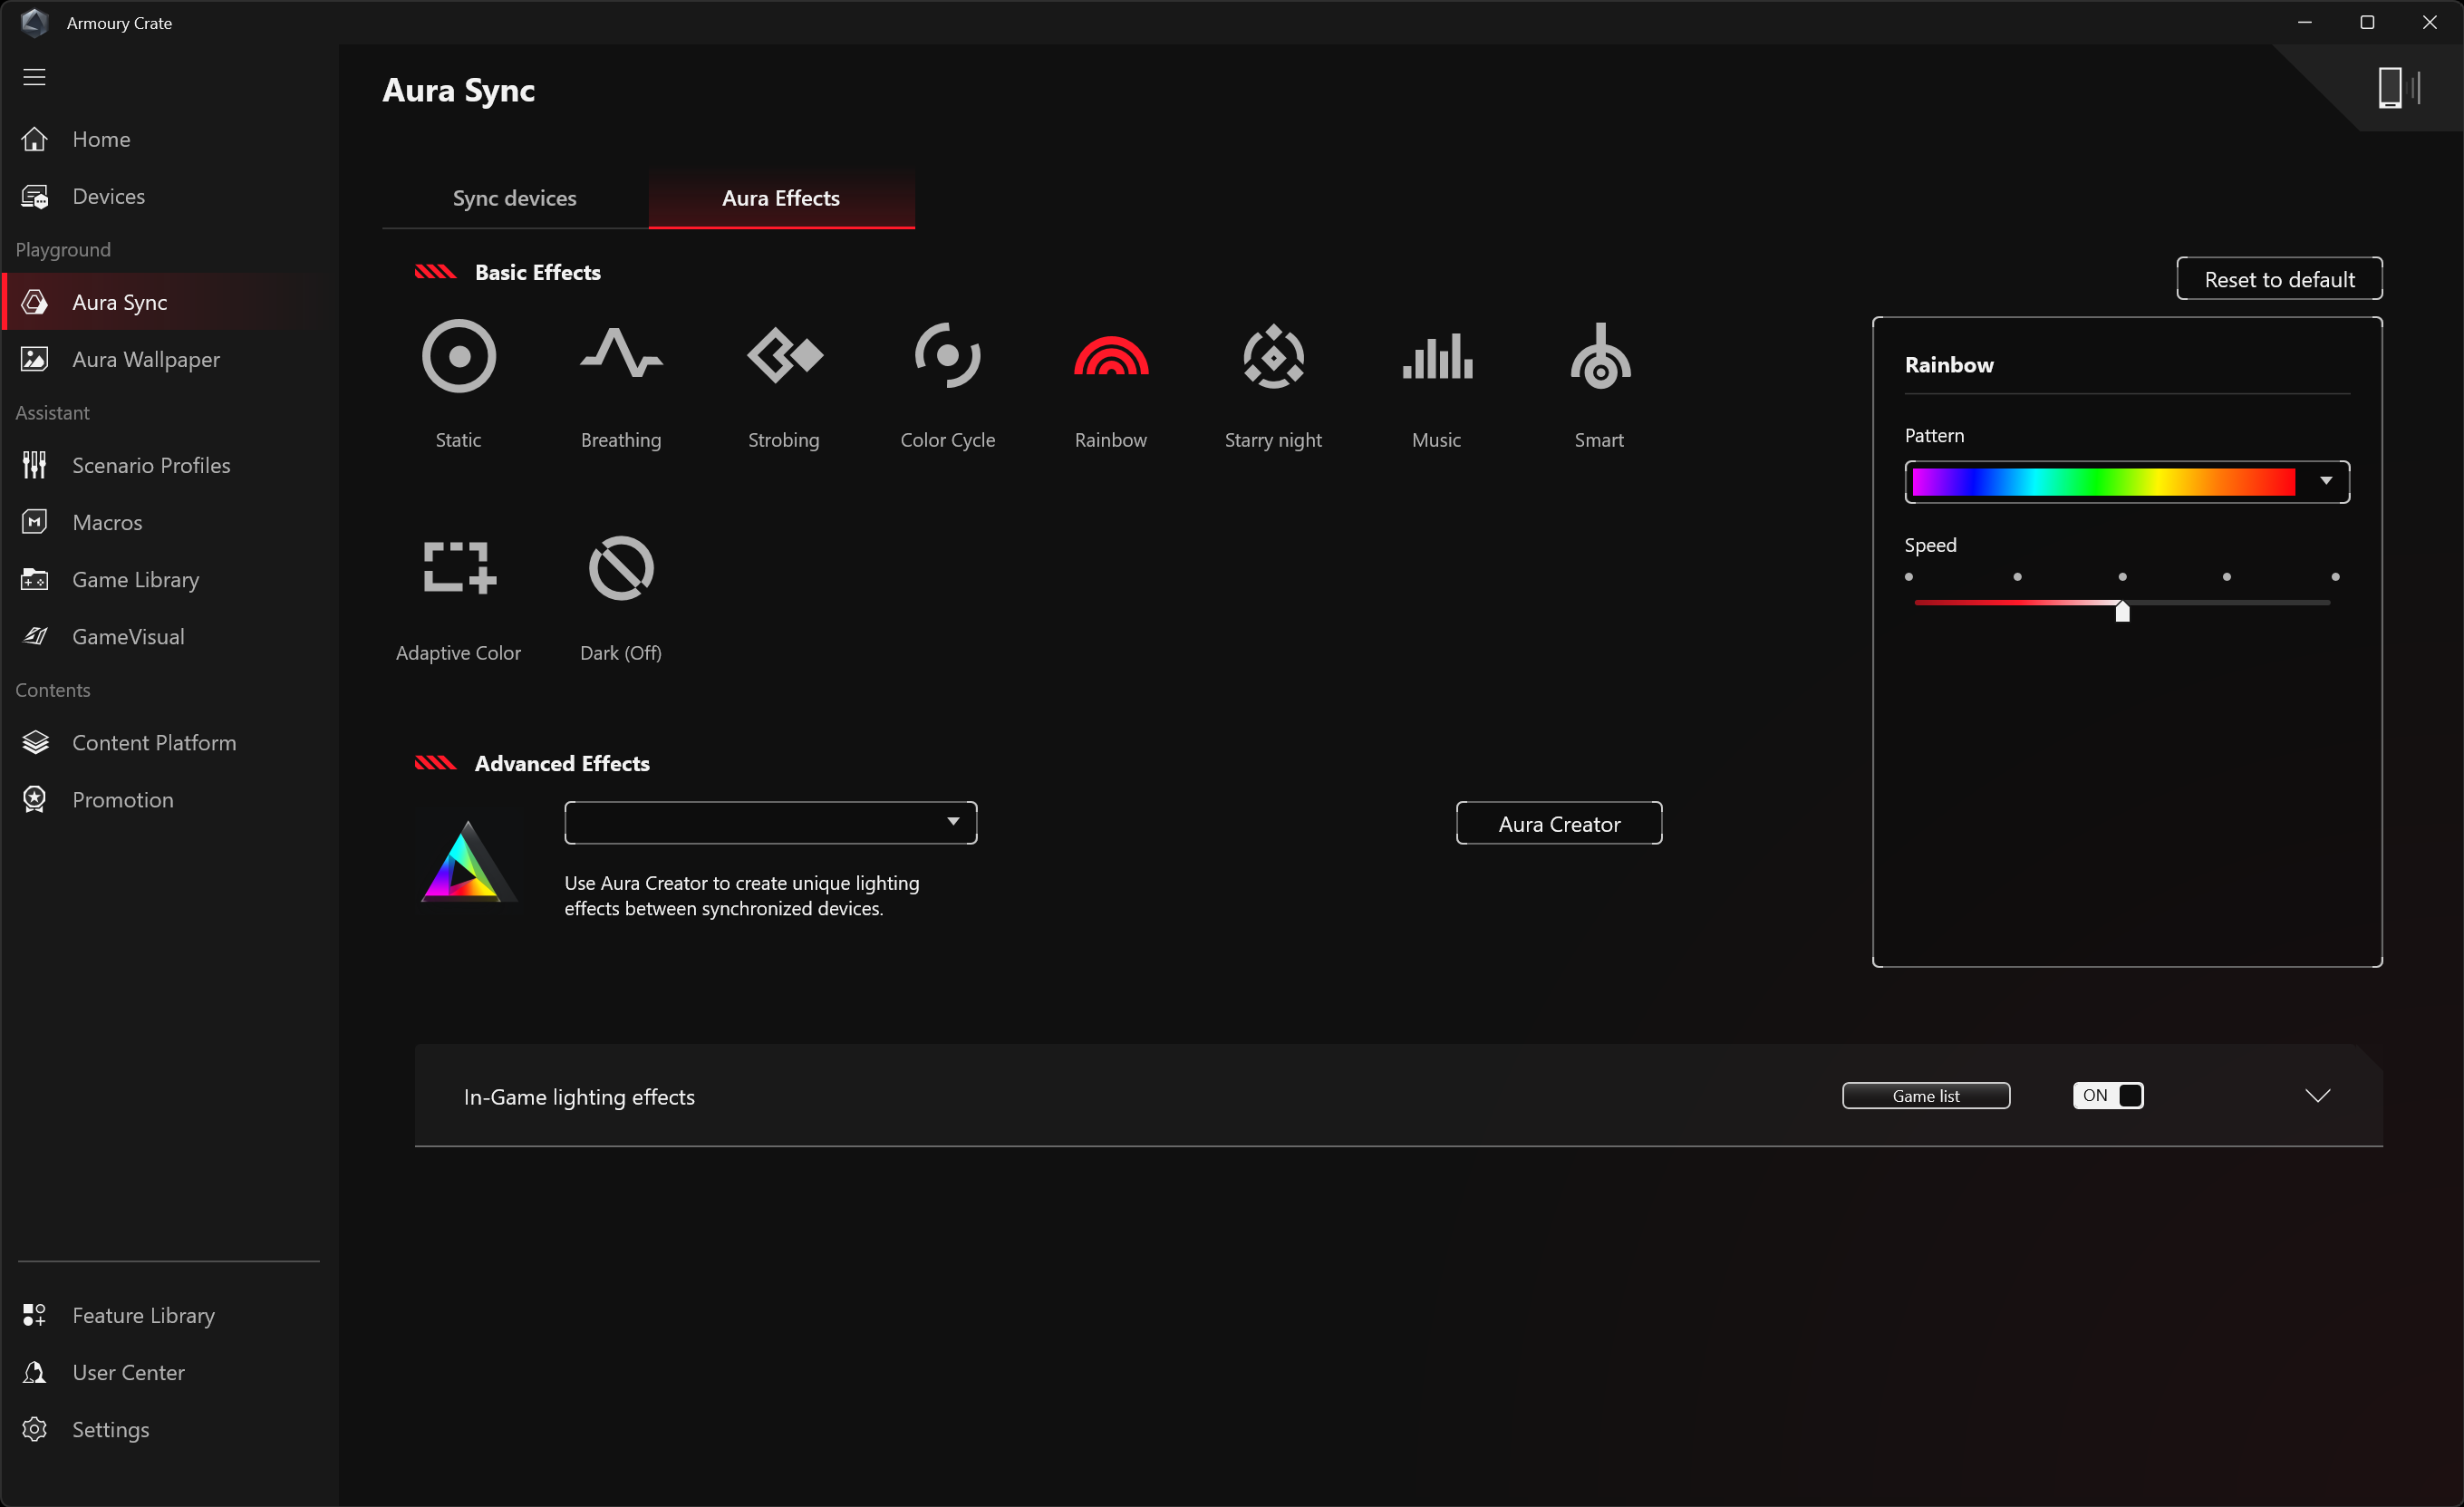The image size is (2464, 1507).
Task: Collapse the sidebar with hamburger menu
Action: point(35,77)
